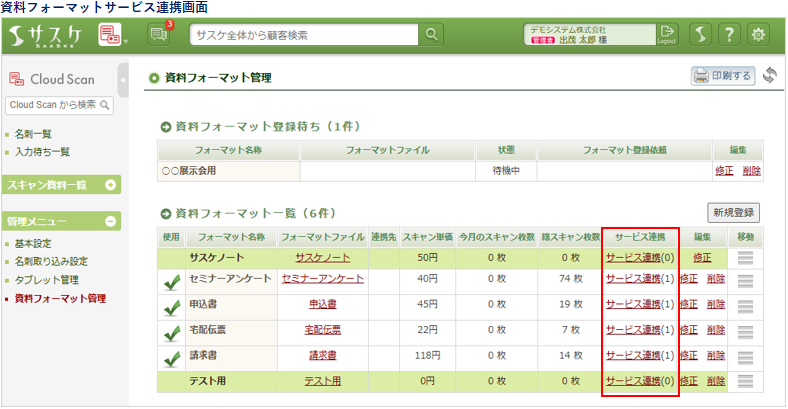
Task: Click the Cloud Scan search magnifier icon
Action: (105, 105)
